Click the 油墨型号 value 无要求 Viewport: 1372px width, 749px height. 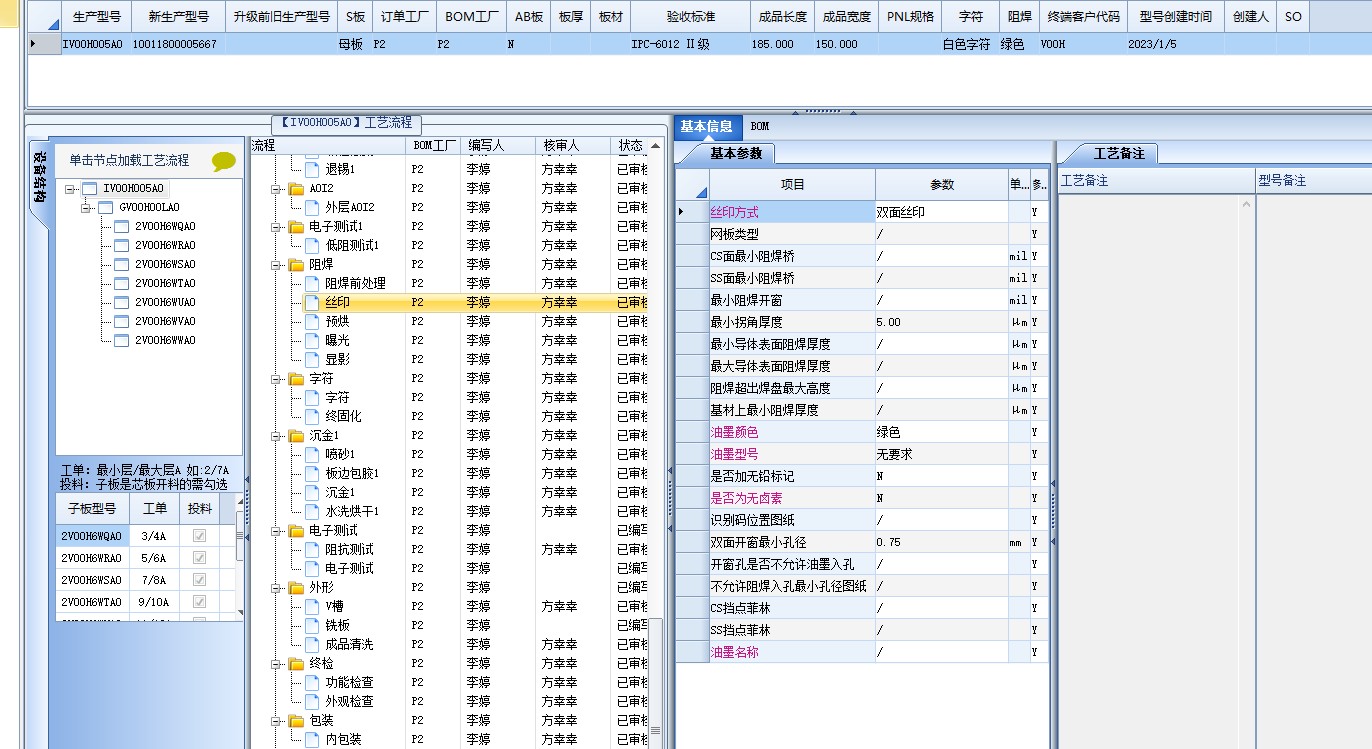[x=941, y=454]
